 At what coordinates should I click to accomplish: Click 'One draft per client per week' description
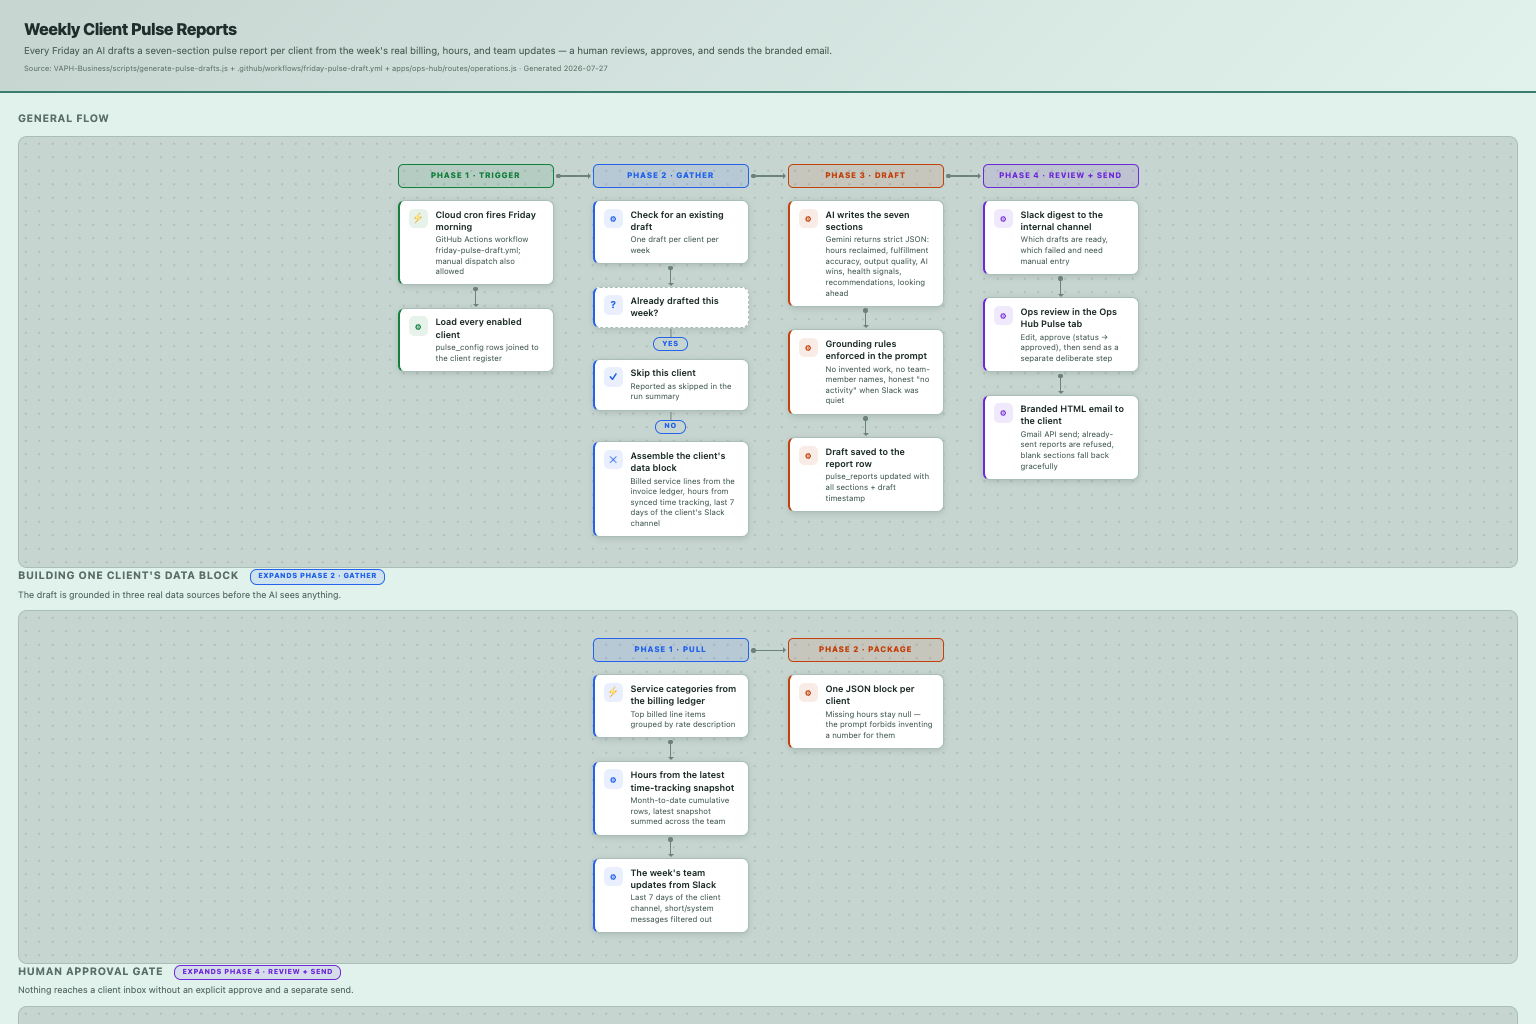click(x=675, y=245)
